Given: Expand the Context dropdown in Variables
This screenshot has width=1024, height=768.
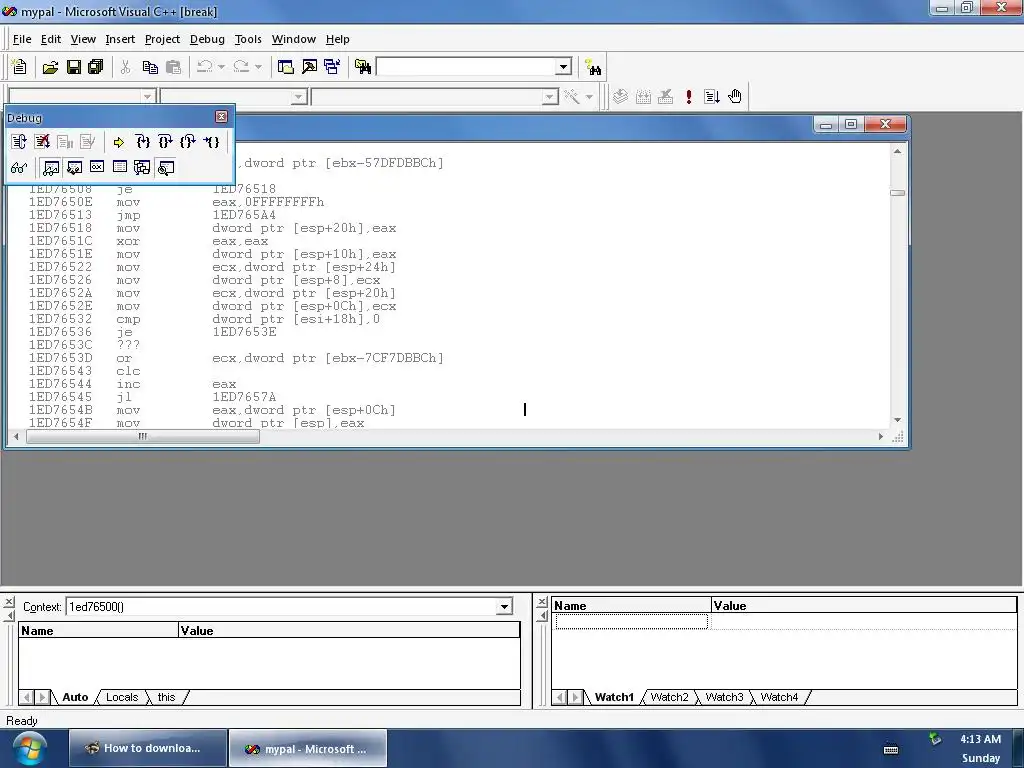Looking at the screenshot, I should pyautogui.click(x=504, y=607).
